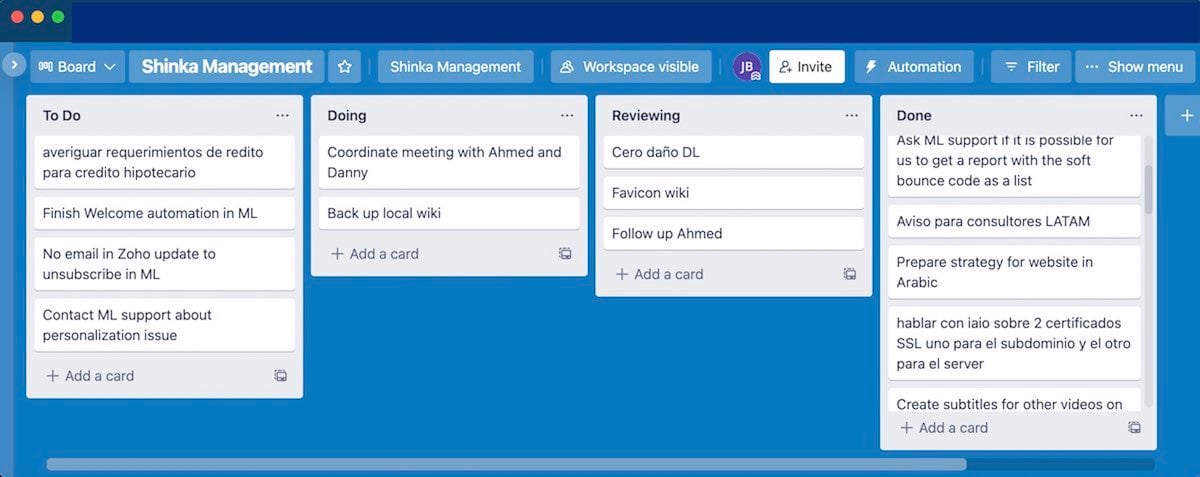
Task: Open Contact ML support personalization card
Action: [x=165, y=325]
